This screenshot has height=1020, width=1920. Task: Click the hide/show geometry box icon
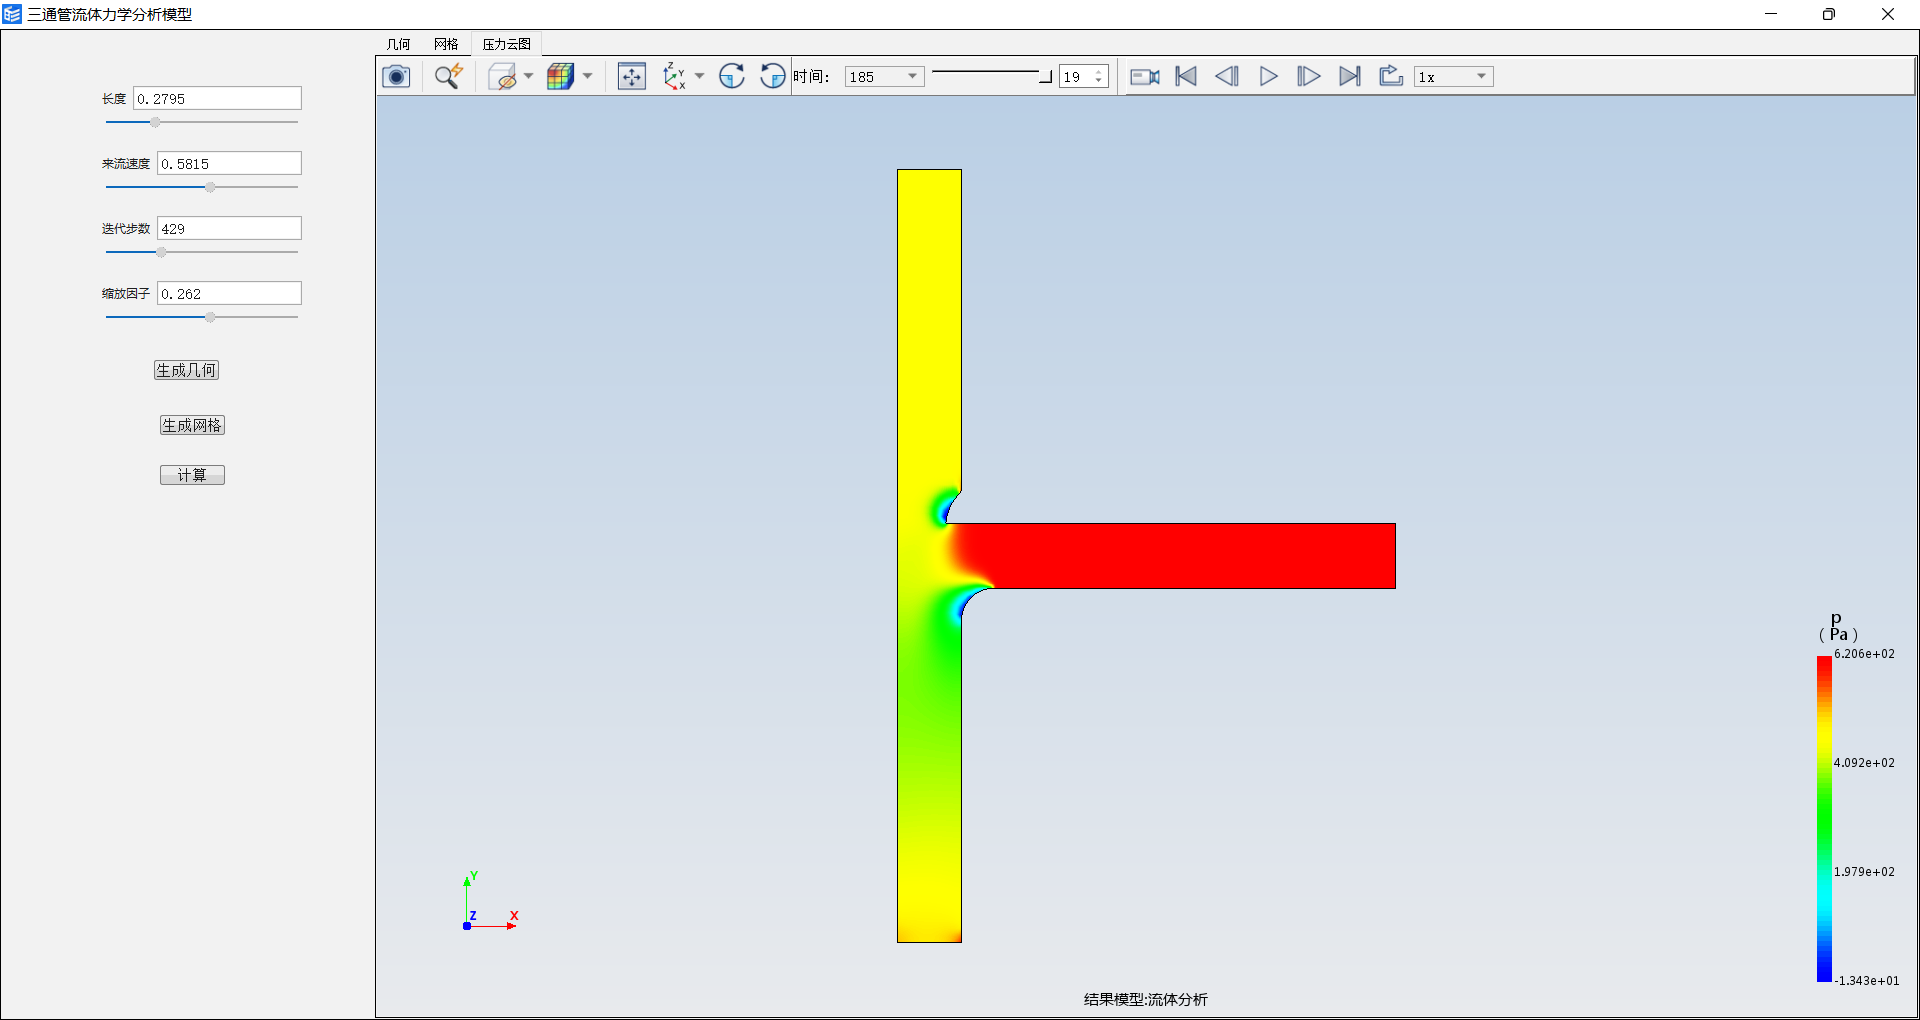502,76
